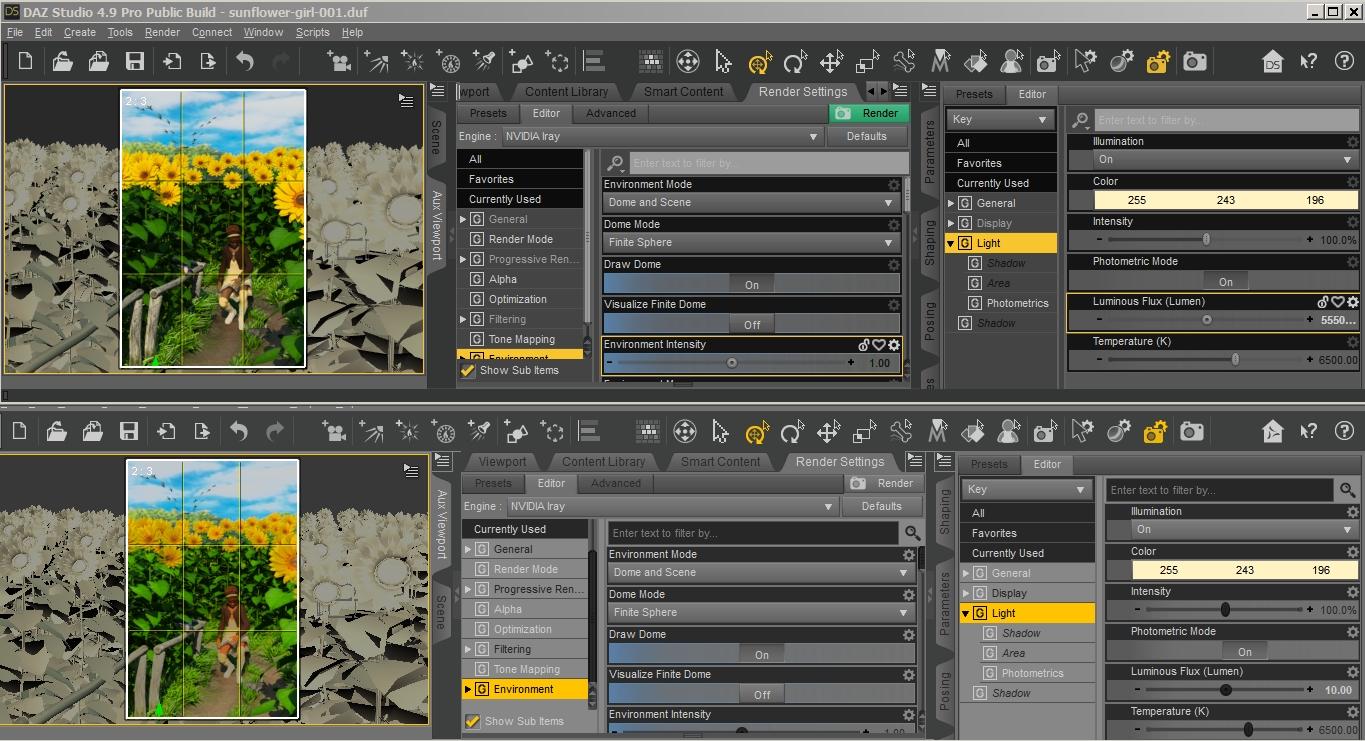The width and height of the screenshot is (1365, 741).
Task: Open Engine NVIDIA Iray dropdown in upper panel
Action: 660,136
